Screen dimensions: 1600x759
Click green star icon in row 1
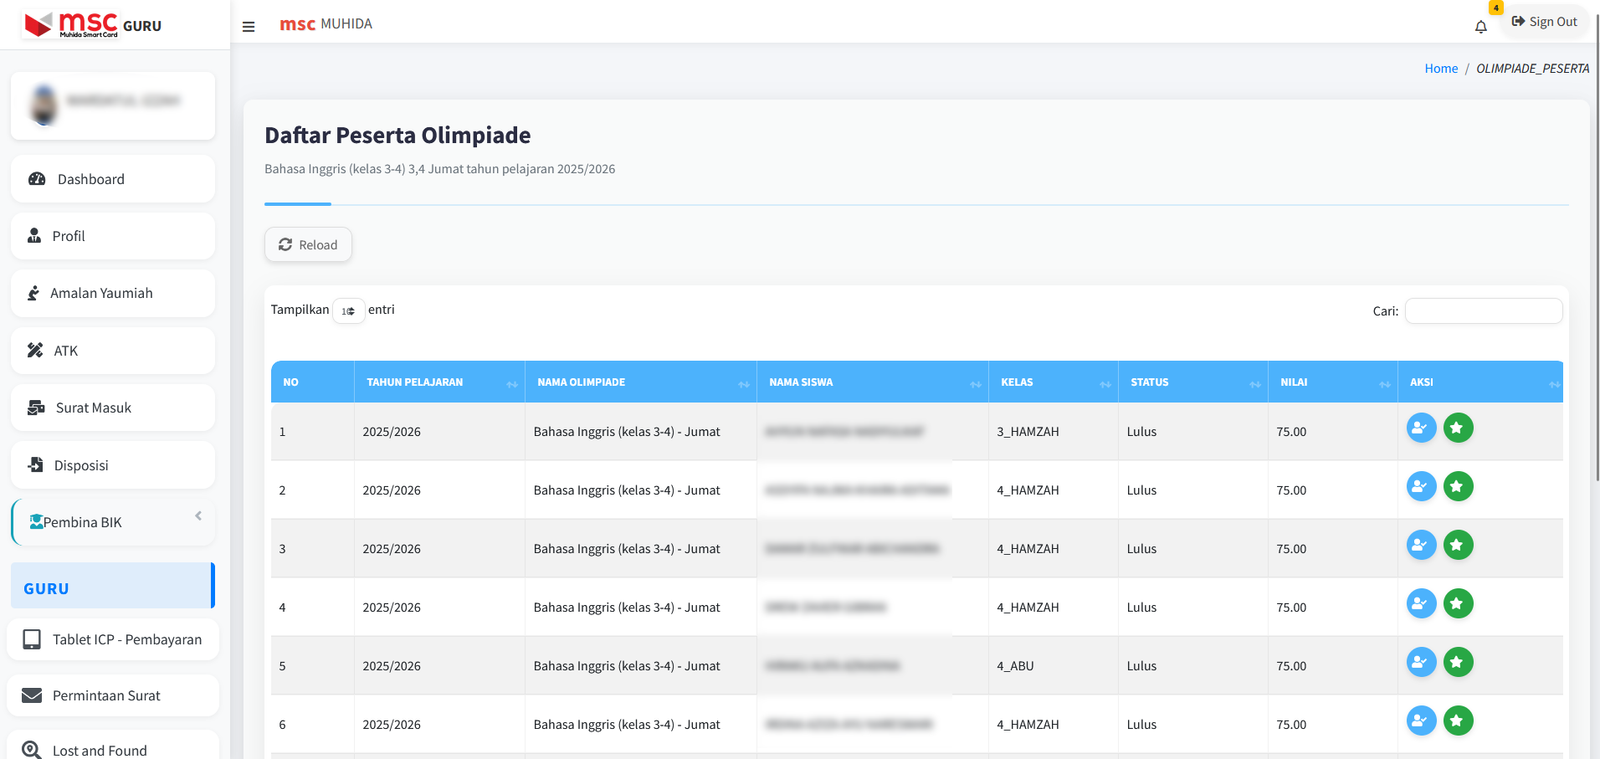pyautogui.click(x=1458, y=428)
